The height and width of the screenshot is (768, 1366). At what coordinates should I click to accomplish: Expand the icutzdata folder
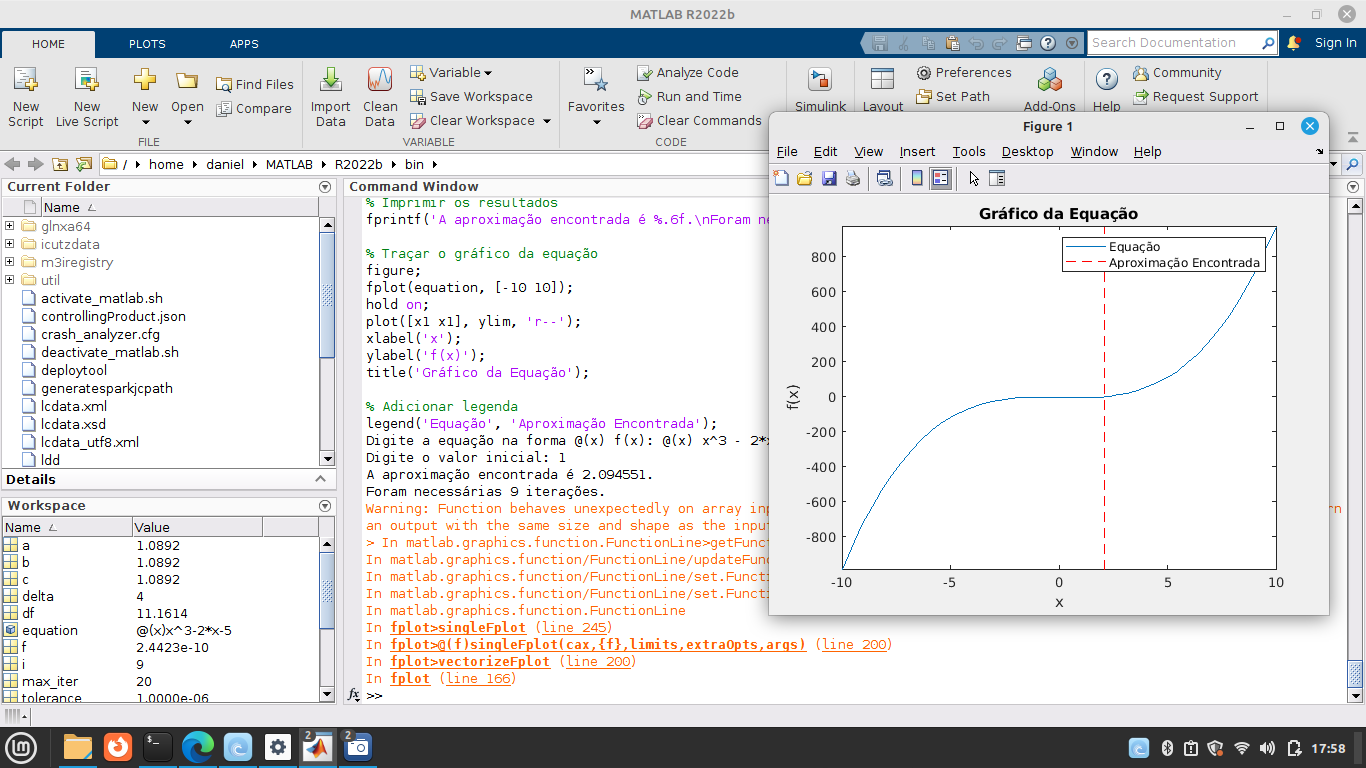coord(10,244)
